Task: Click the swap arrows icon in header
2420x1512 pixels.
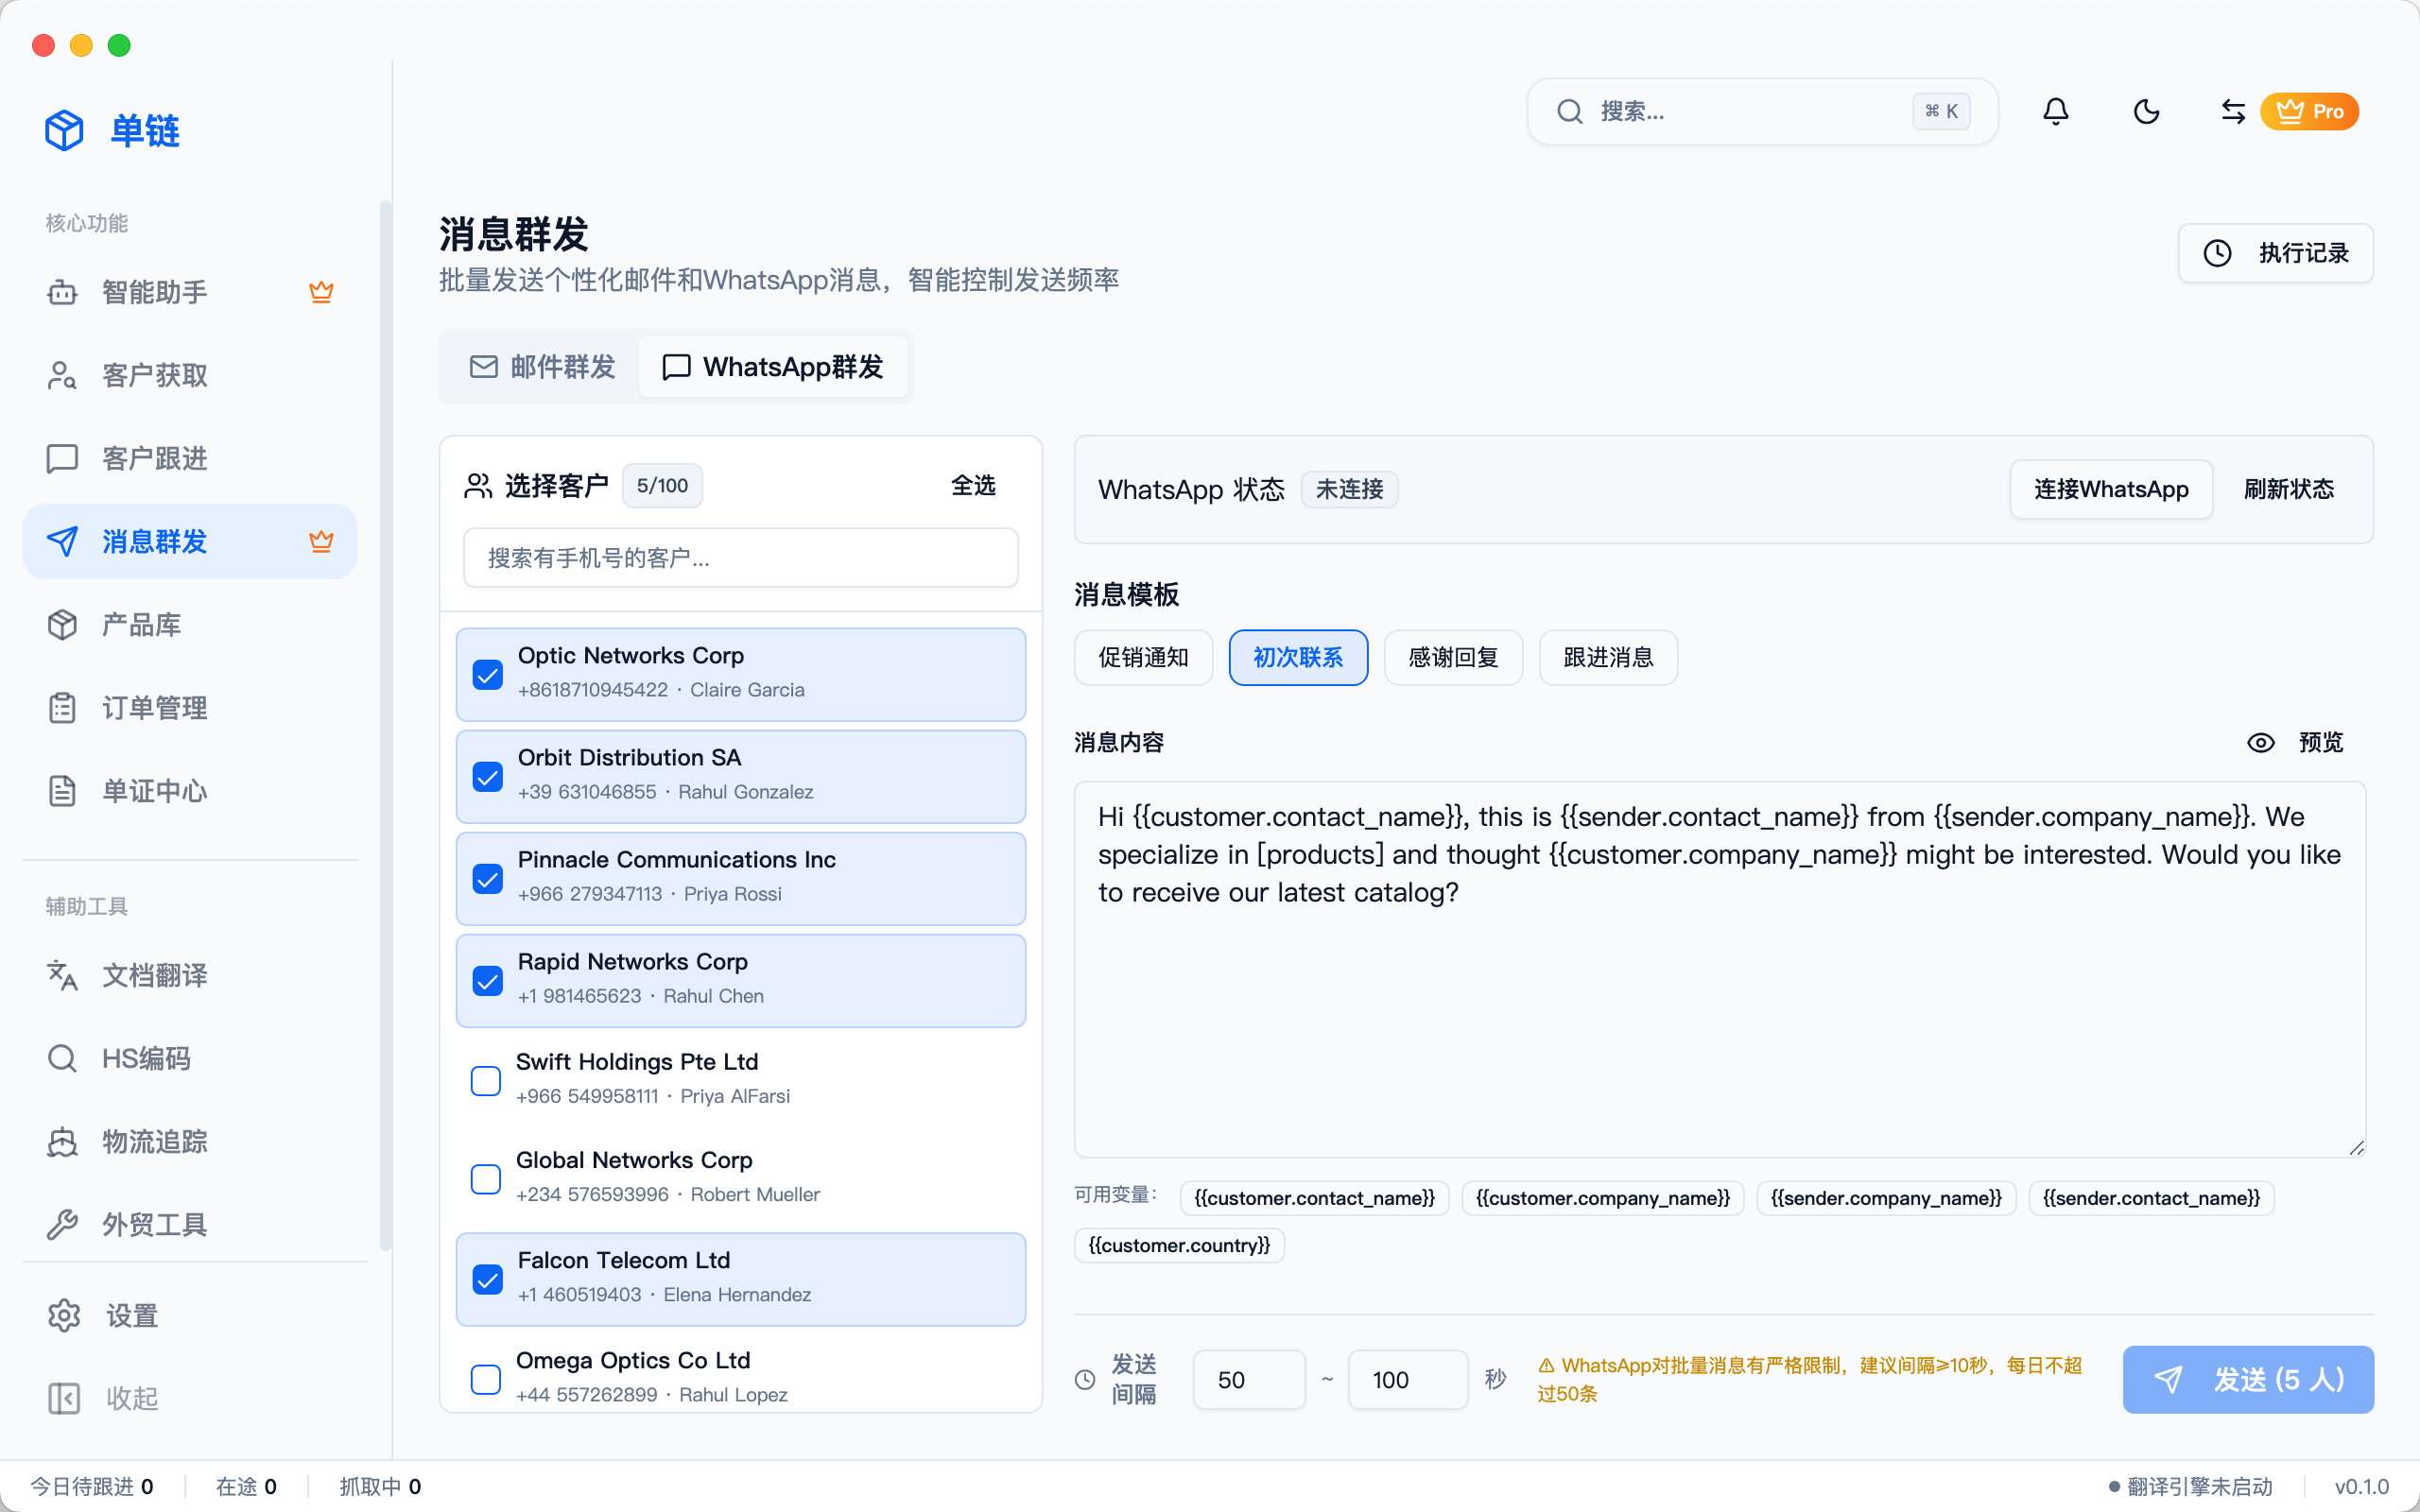Action: tap(2232, 111)
